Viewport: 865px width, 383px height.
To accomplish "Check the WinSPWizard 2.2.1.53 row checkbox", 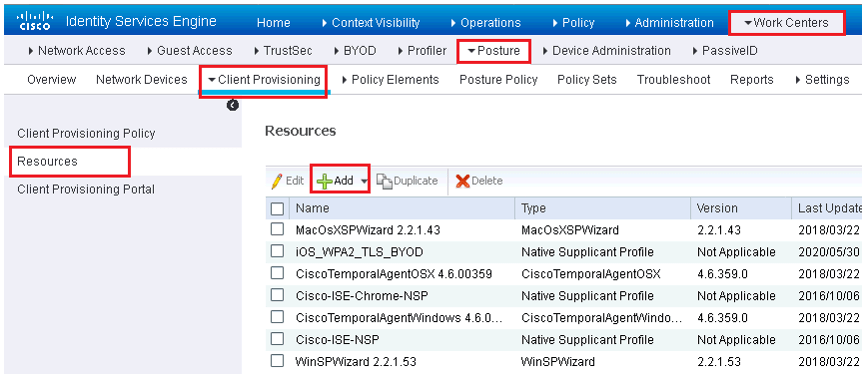I will point(277,361).
